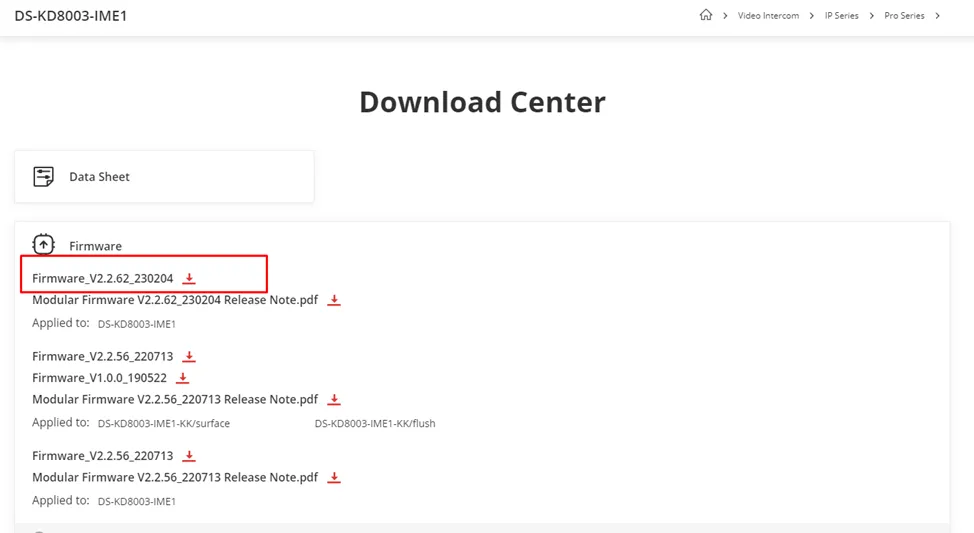Click download icon beside Firmware_V1.0.0_190522

182,378
